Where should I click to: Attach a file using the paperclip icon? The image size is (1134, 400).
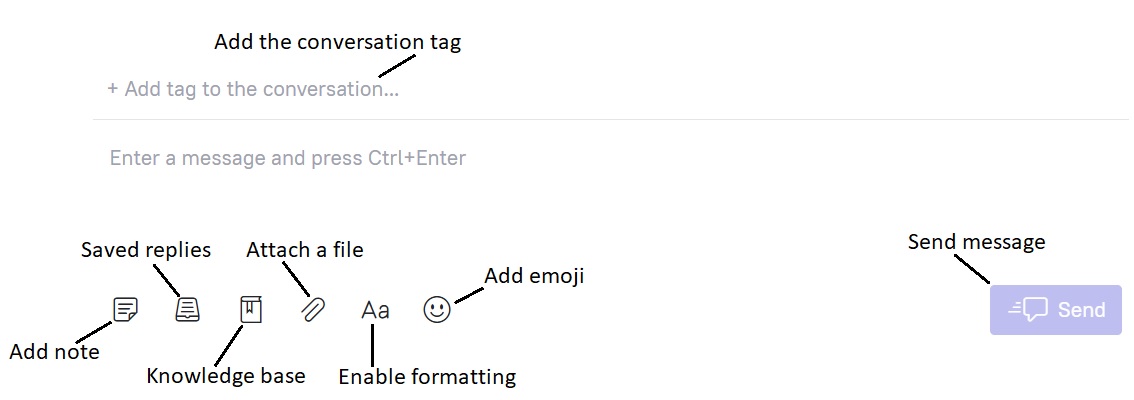click(313, 310)
